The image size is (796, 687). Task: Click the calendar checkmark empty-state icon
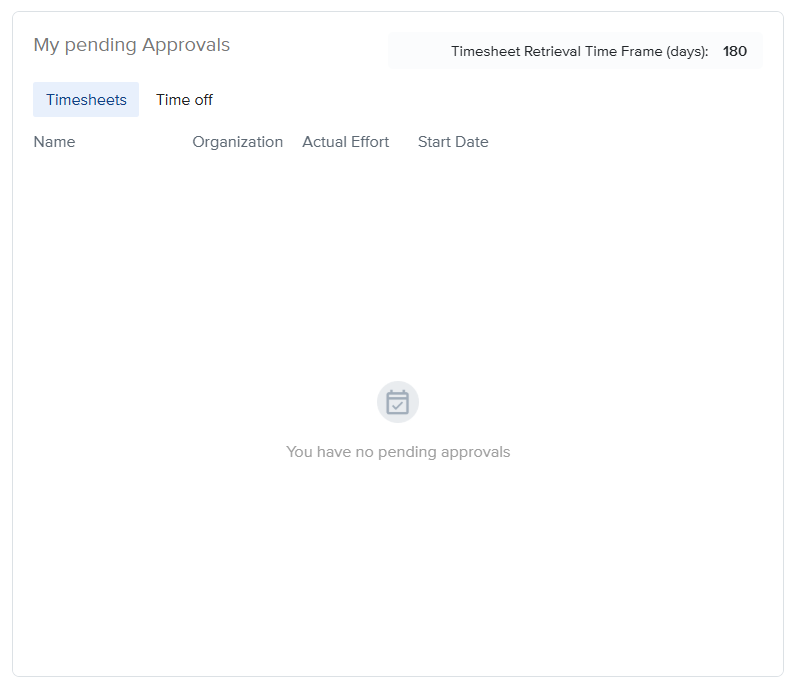coord(398,402)
